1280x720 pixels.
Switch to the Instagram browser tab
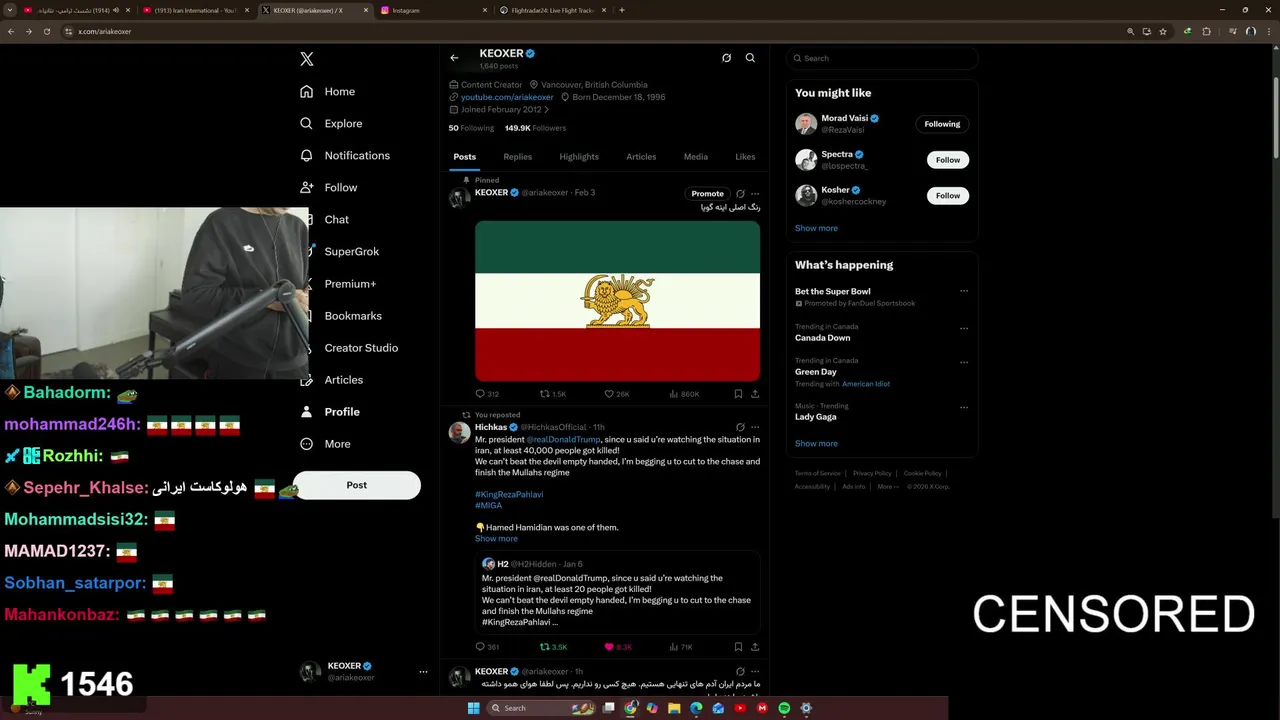[432, 10]
